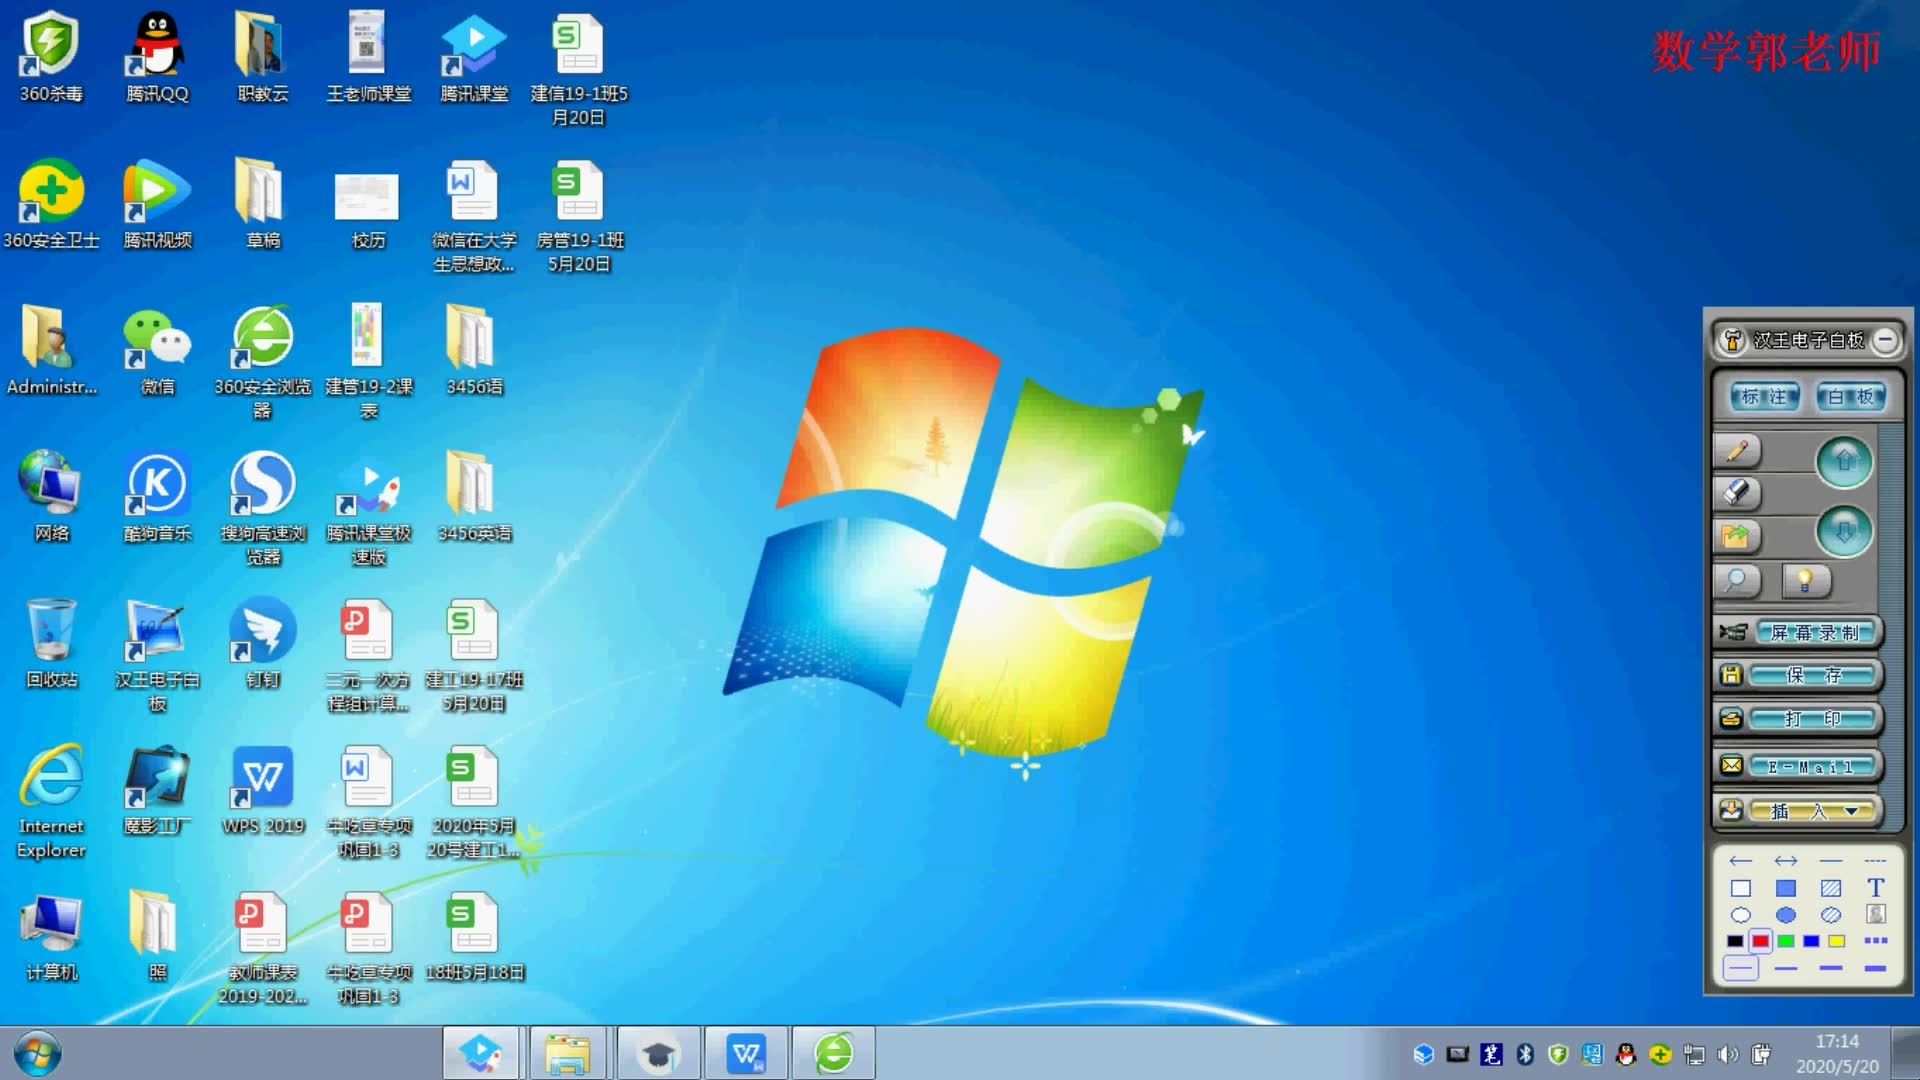Select the hollow ellipse shape
This screenshot has width=1920, height=1080.
click(x=1741, y=915)
